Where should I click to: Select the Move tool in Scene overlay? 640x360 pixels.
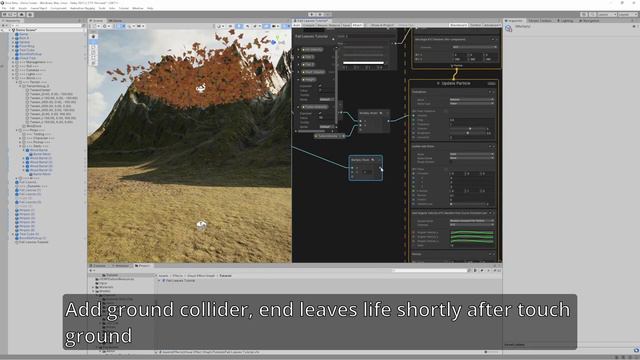pos(93,42)
